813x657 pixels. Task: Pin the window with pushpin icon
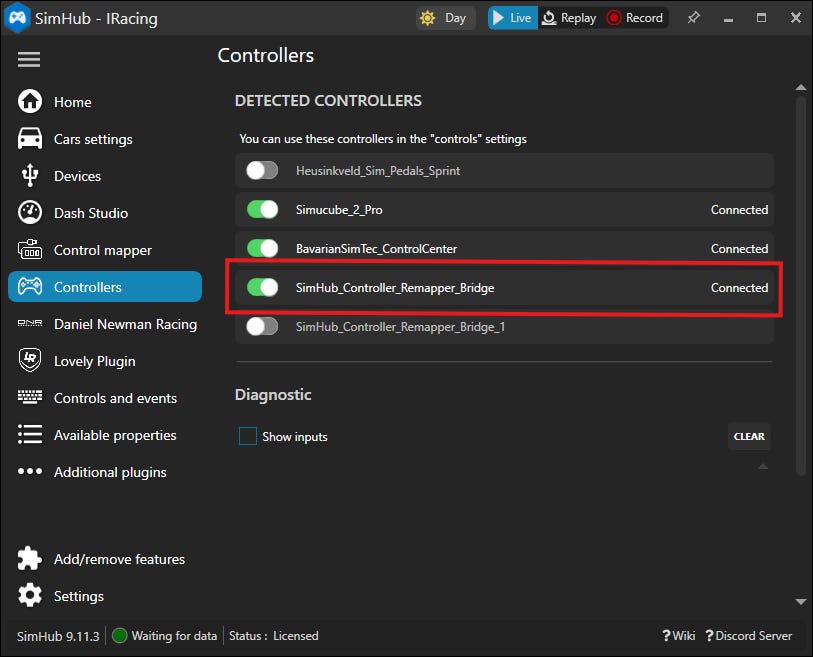pos(692,17)
